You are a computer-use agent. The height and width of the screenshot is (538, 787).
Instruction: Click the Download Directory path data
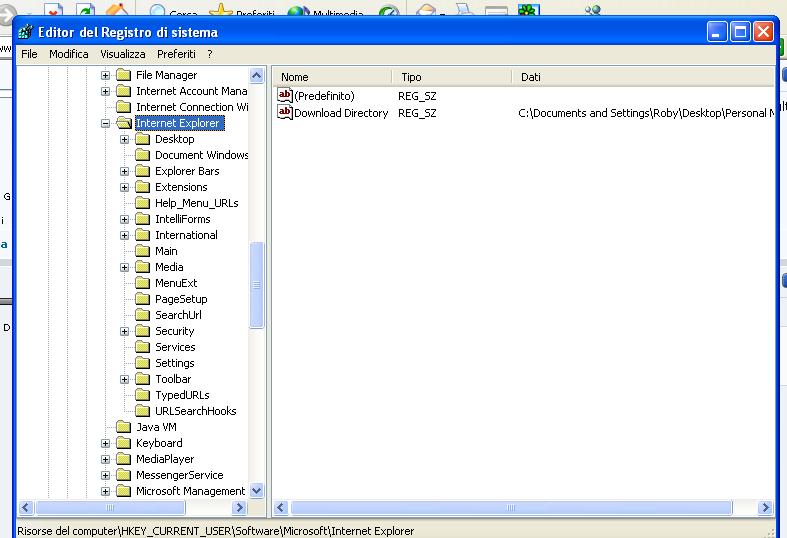(645, 113)
